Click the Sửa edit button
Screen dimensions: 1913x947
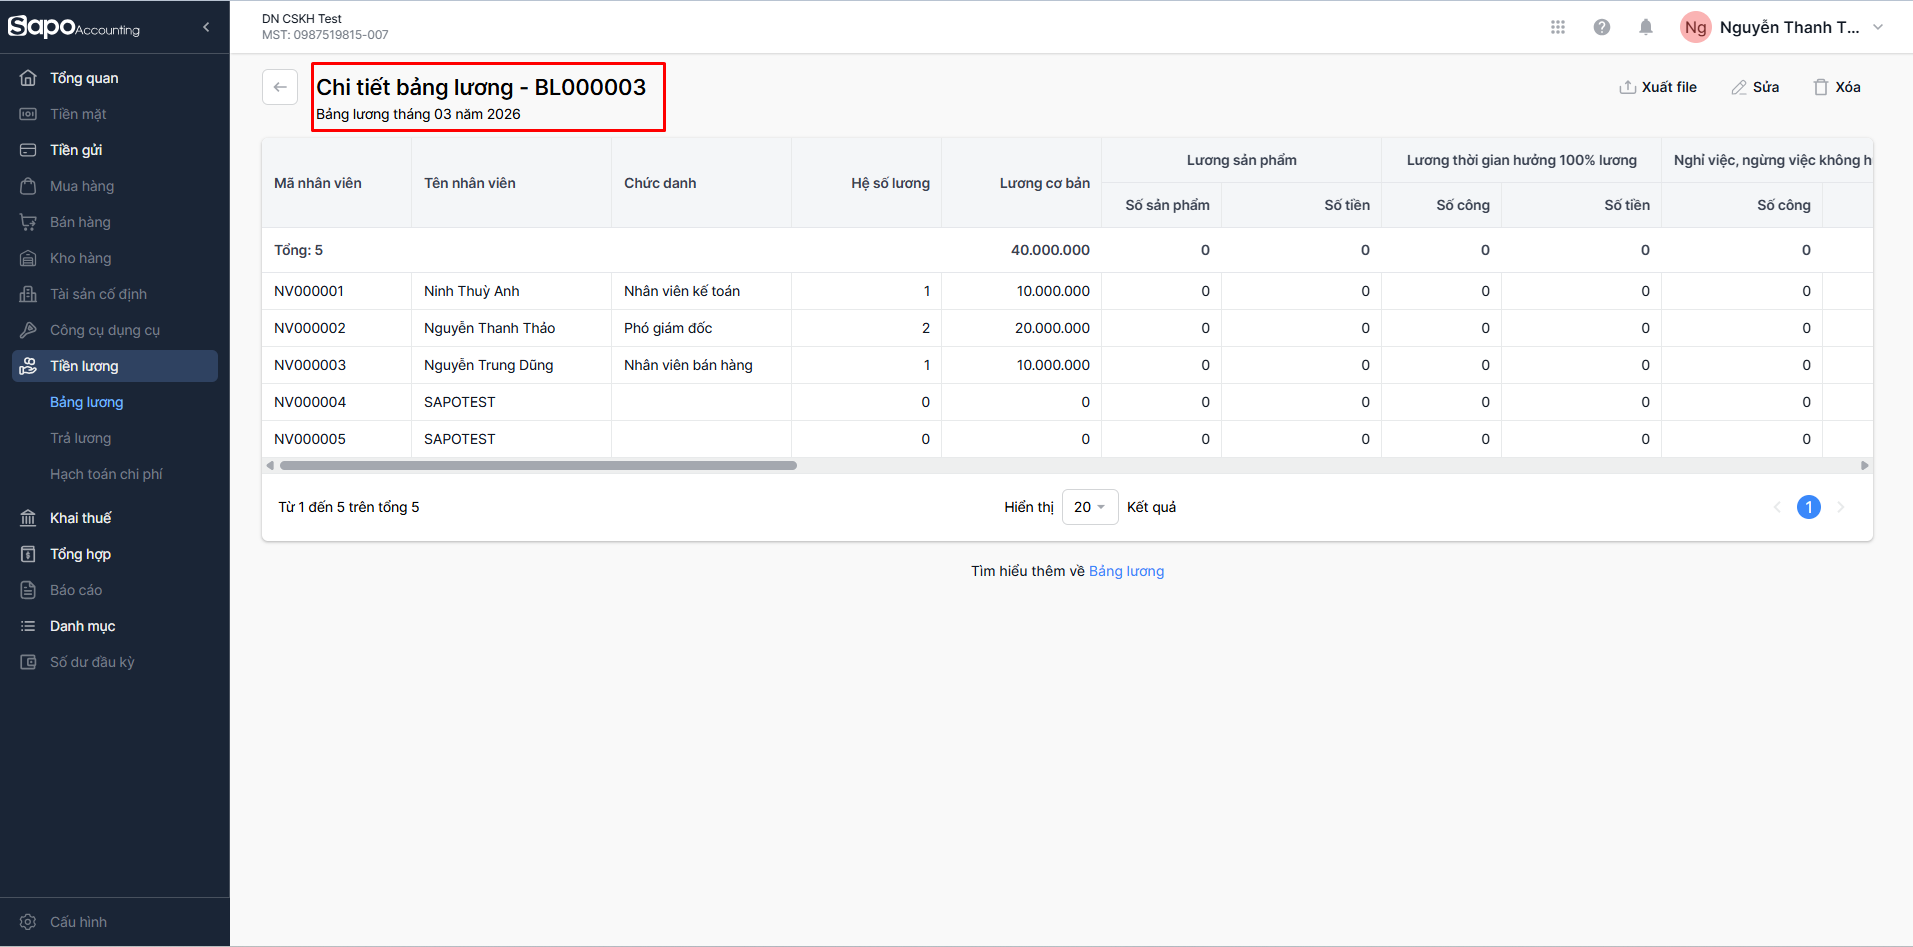tap(1755, 87)
